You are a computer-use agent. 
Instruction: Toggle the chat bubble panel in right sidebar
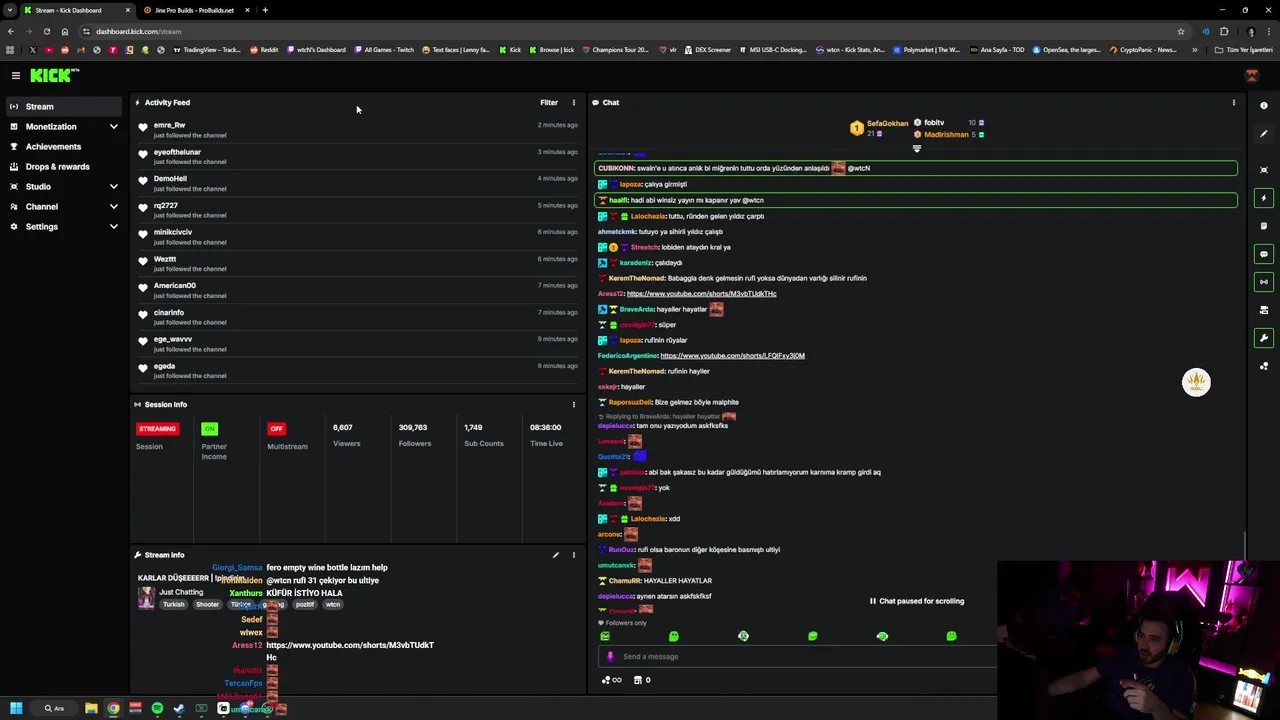pyautogui.click(x=1264, y=254)
